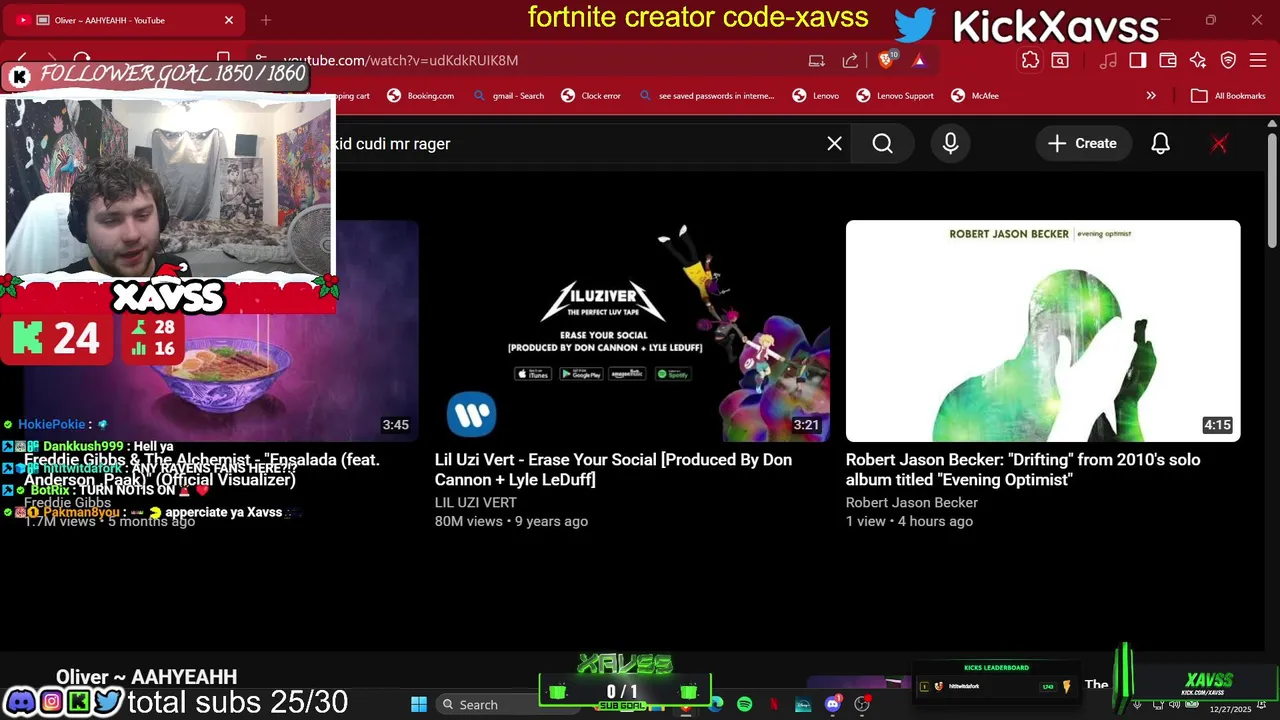Click the install-app icon in address bar
This screenshot has width=1280, height=720.
pyautogui.click(x=817, y=60)
